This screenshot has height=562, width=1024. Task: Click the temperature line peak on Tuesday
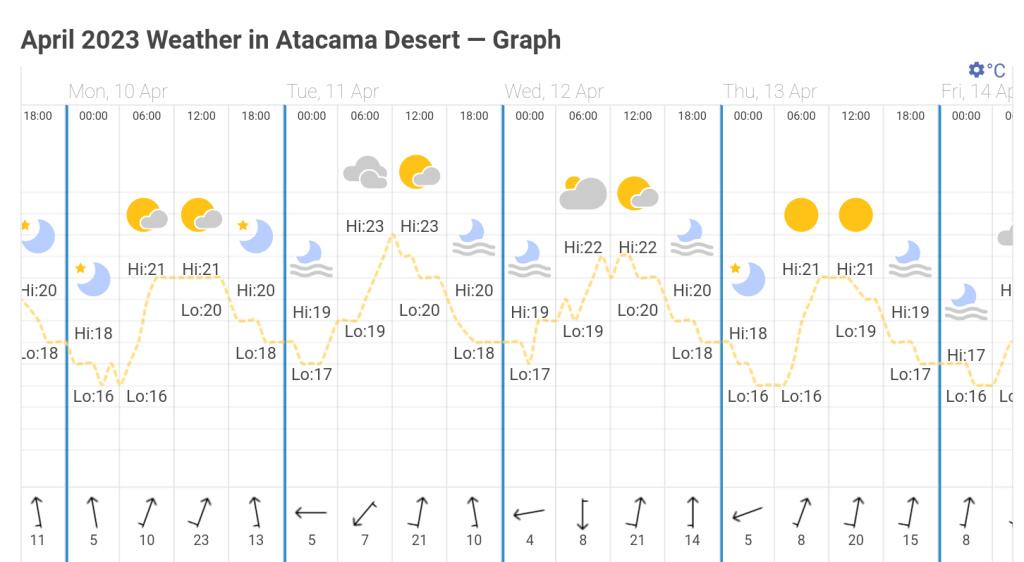point(393,236)
